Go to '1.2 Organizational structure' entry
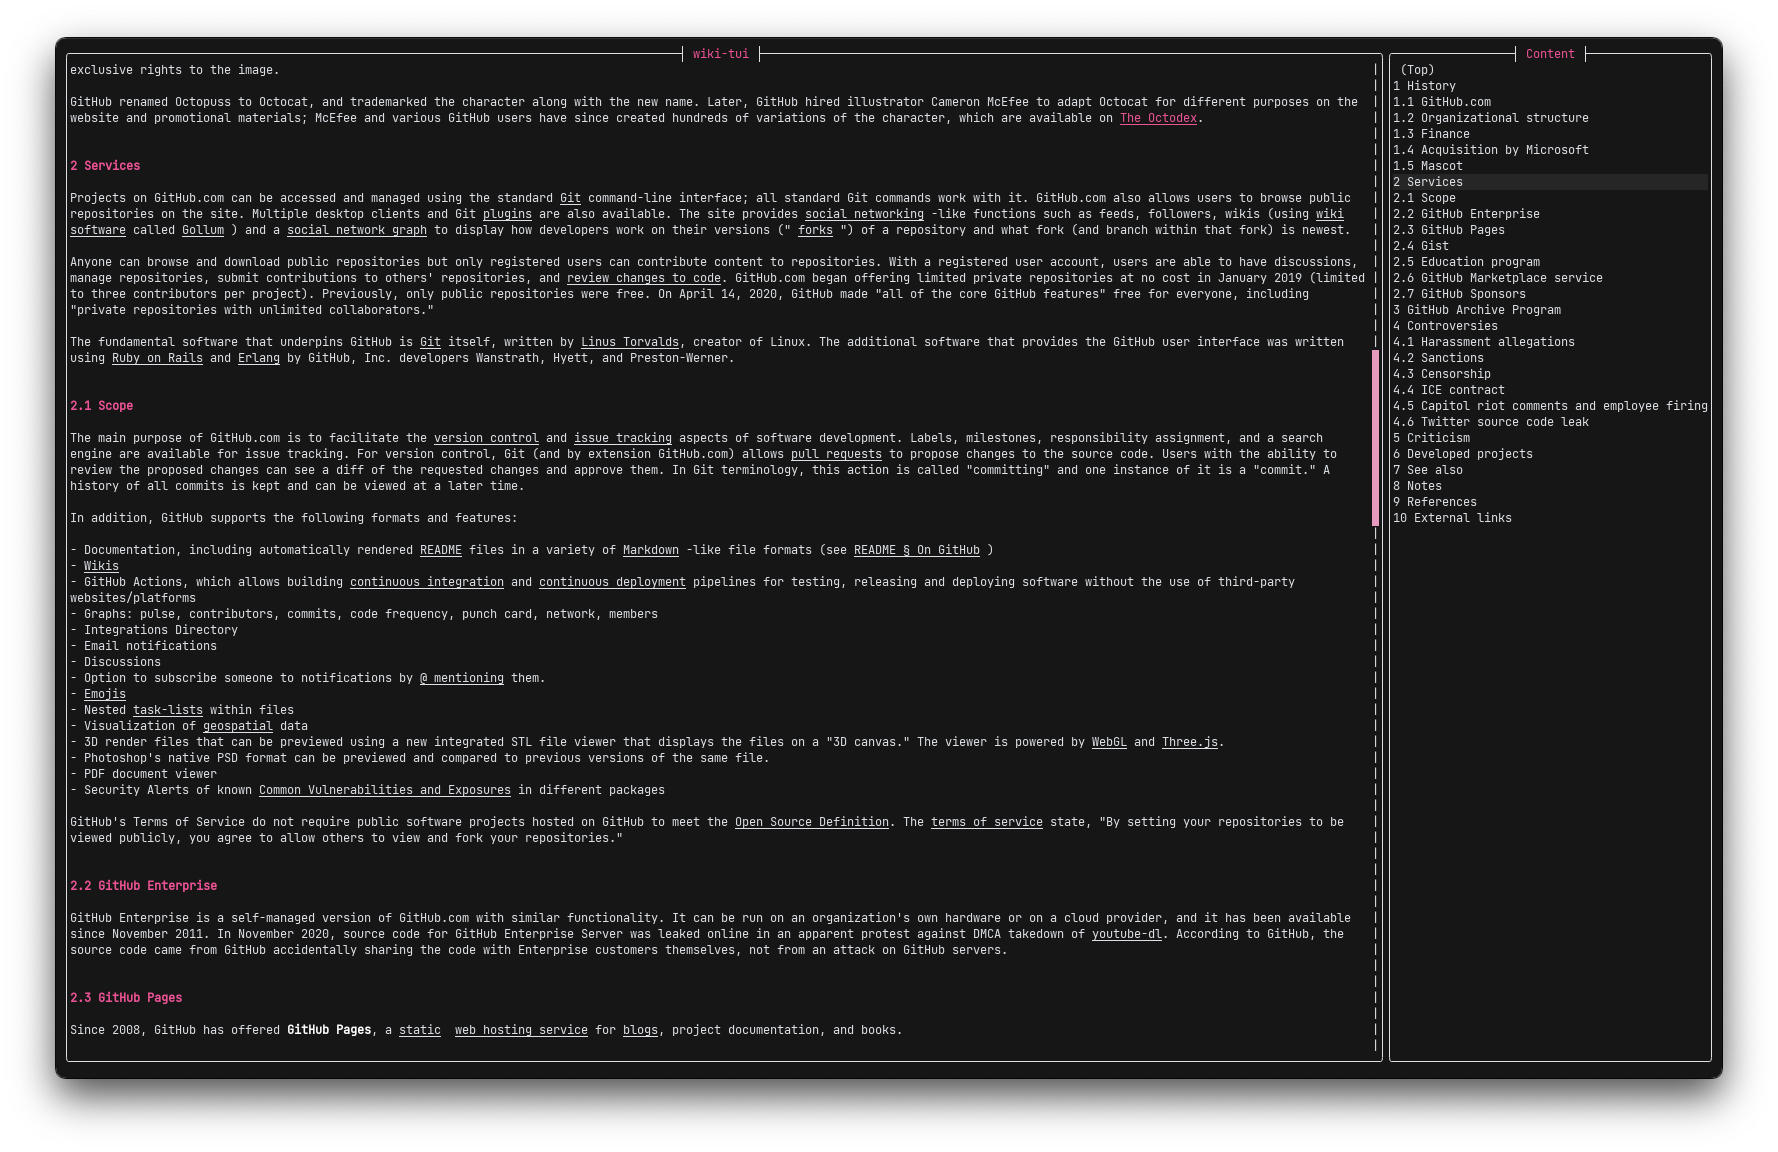The width and height of the screenshot is (1778, 1152). tap(1491, 118)
